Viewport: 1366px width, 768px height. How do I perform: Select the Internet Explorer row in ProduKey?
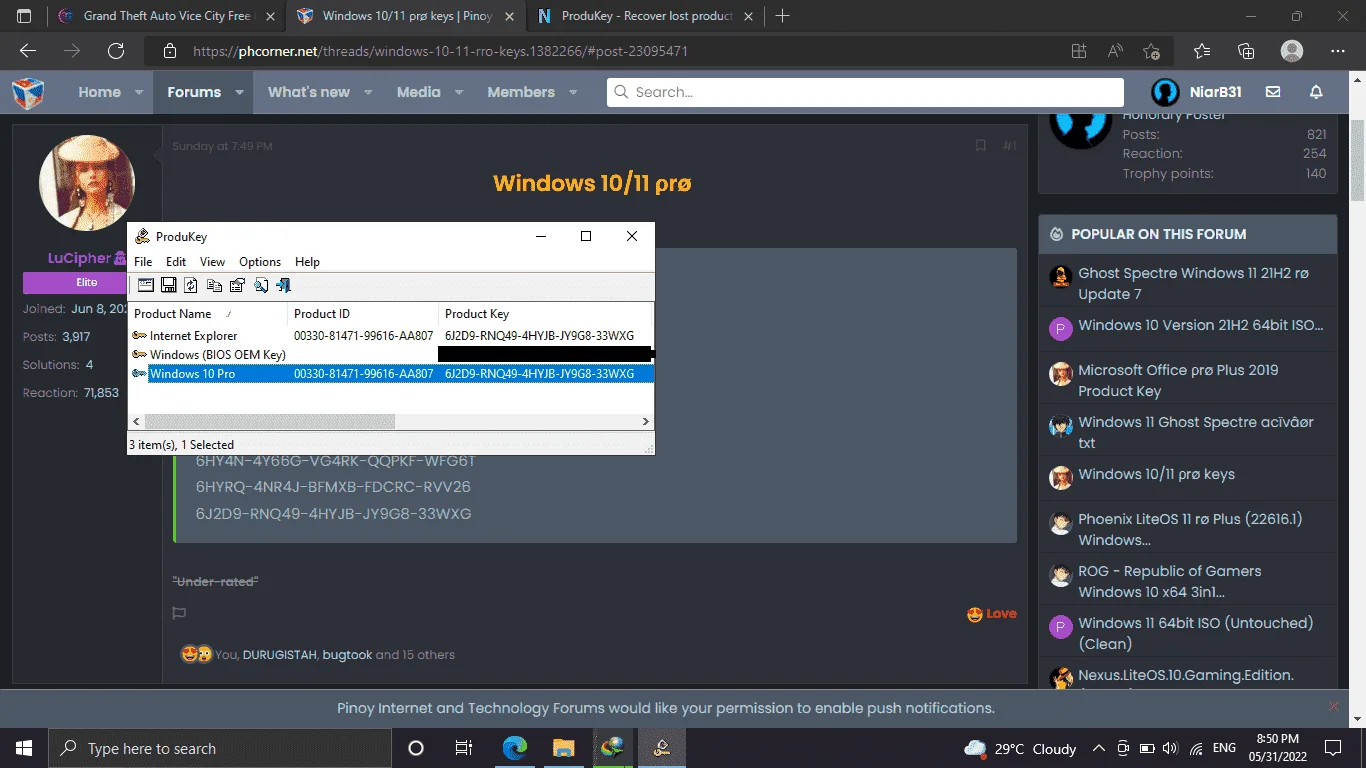tap(391, 336)
